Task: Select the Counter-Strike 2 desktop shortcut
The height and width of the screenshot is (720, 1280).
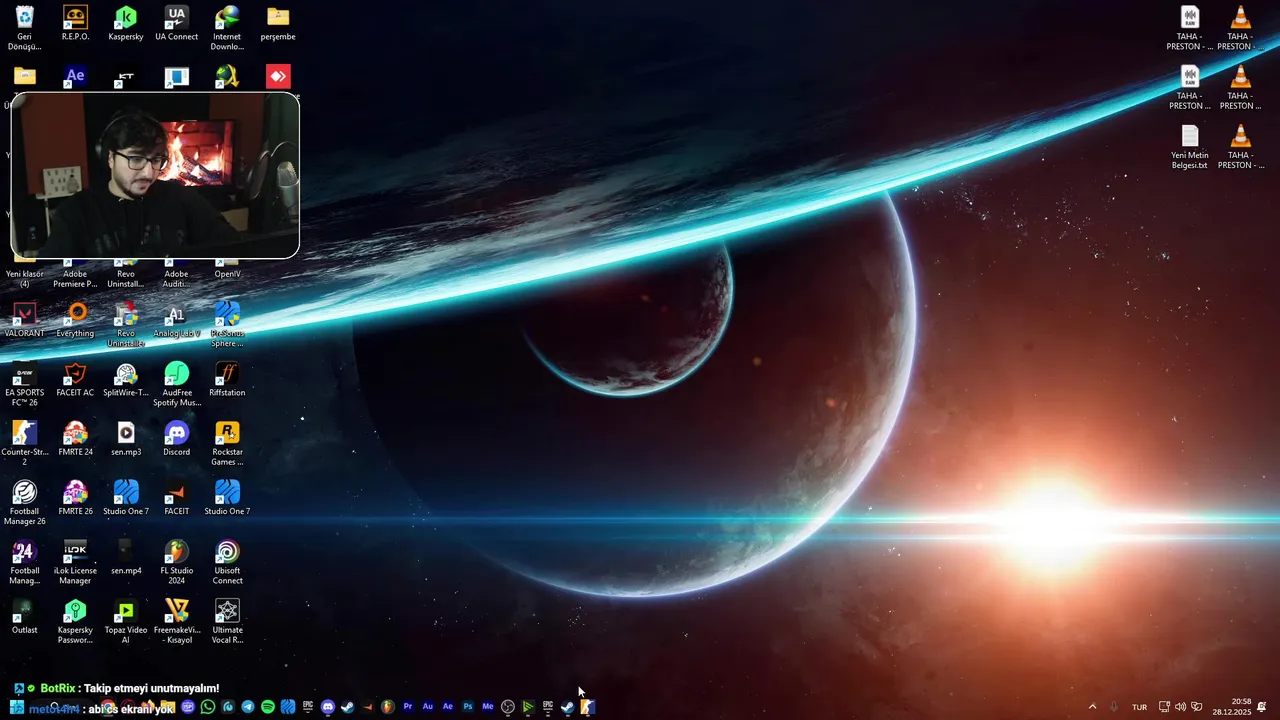Action: click(x=24, y=443)
